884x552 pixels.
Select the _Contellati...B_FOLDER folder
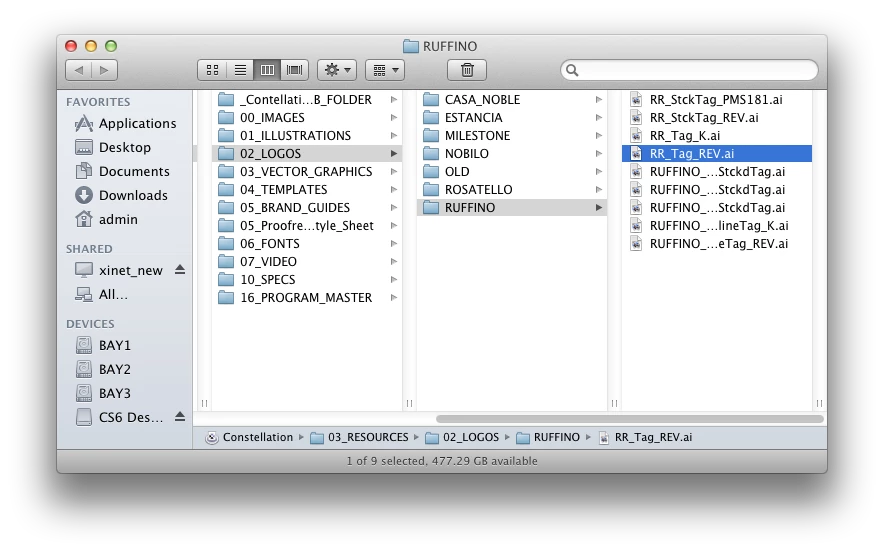(x=307, y=100)
